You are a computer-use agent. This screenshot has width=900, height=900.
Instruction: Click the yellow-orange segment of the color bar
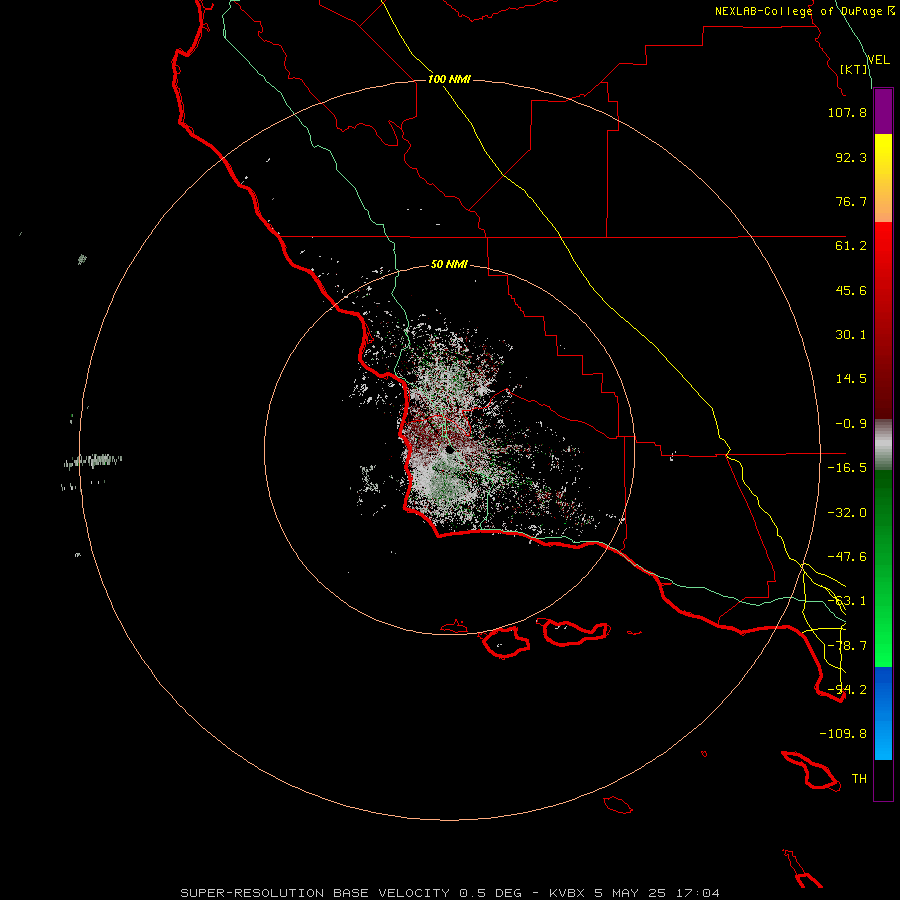click(x=883, y=178)
